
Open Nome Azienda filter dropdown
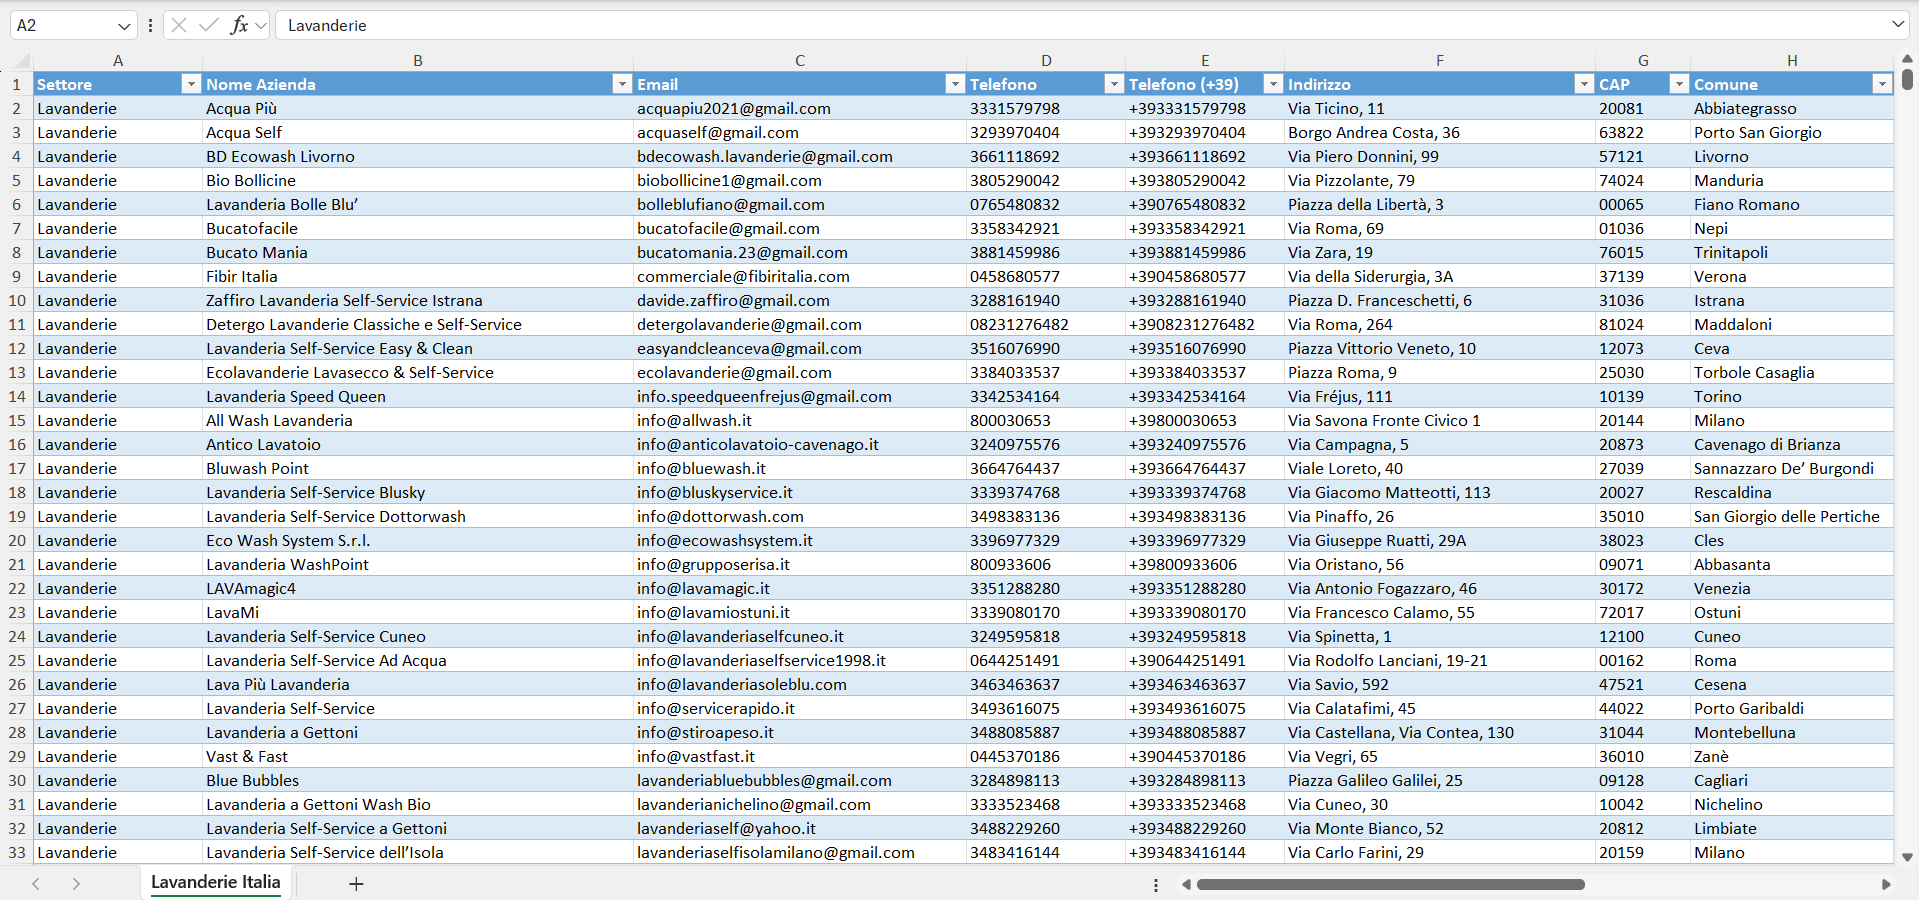(622, 84)
